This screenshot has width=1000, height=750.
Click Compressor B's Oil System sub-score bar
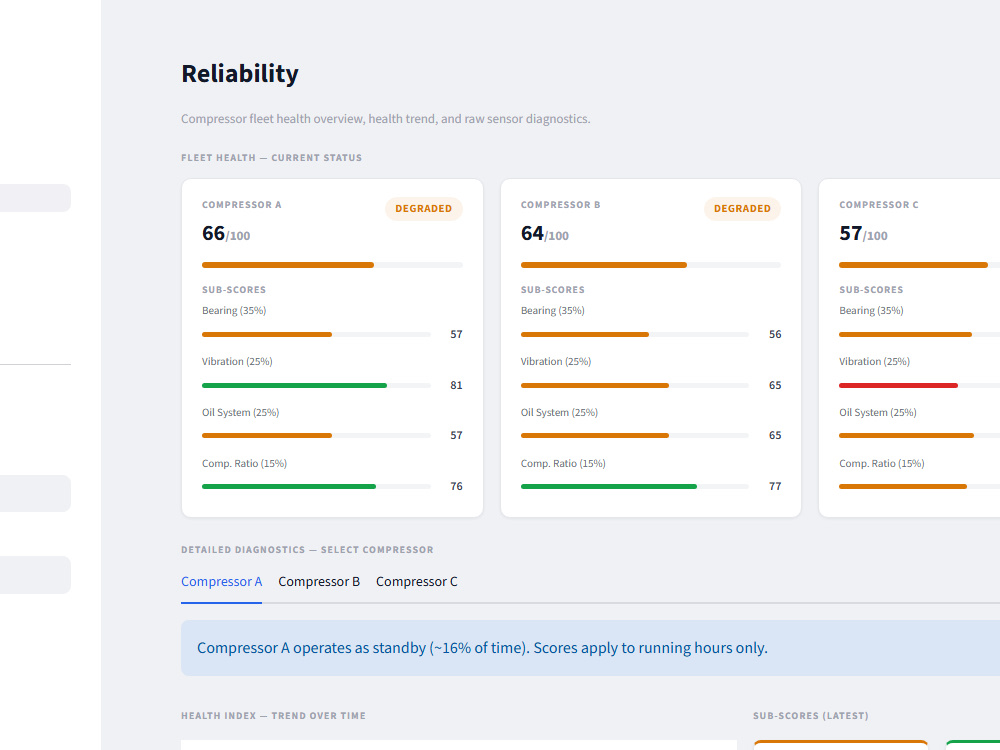click(x=635, y=436)
